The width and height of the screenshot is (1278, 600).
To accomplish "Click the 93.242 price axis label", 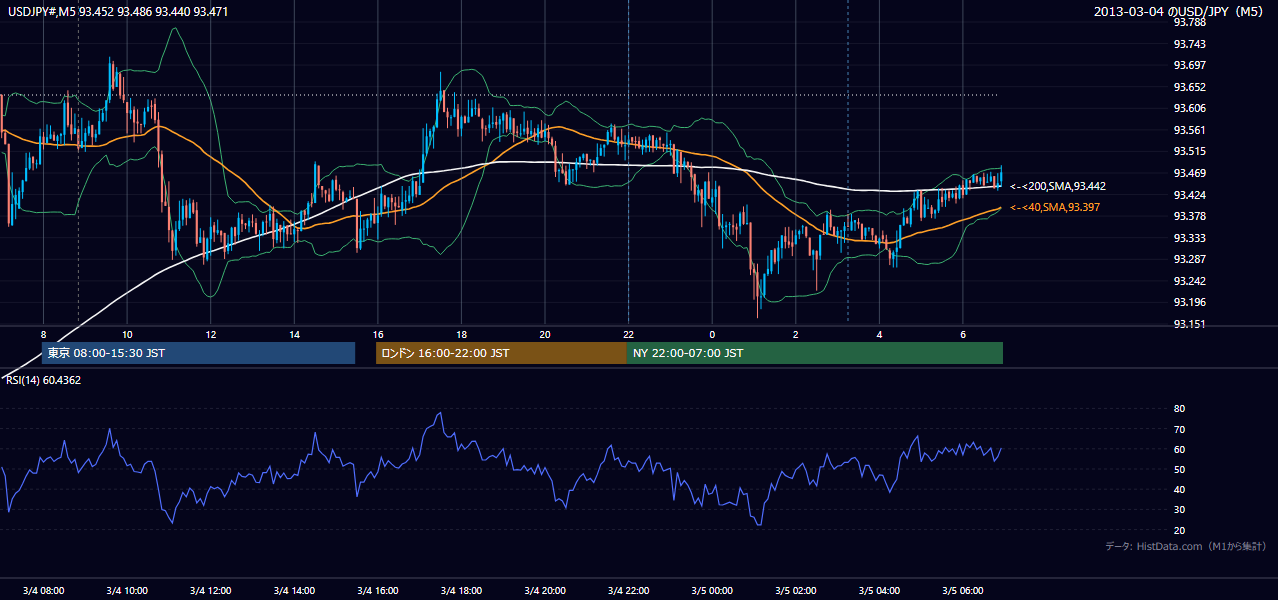I will (1189, 281).
